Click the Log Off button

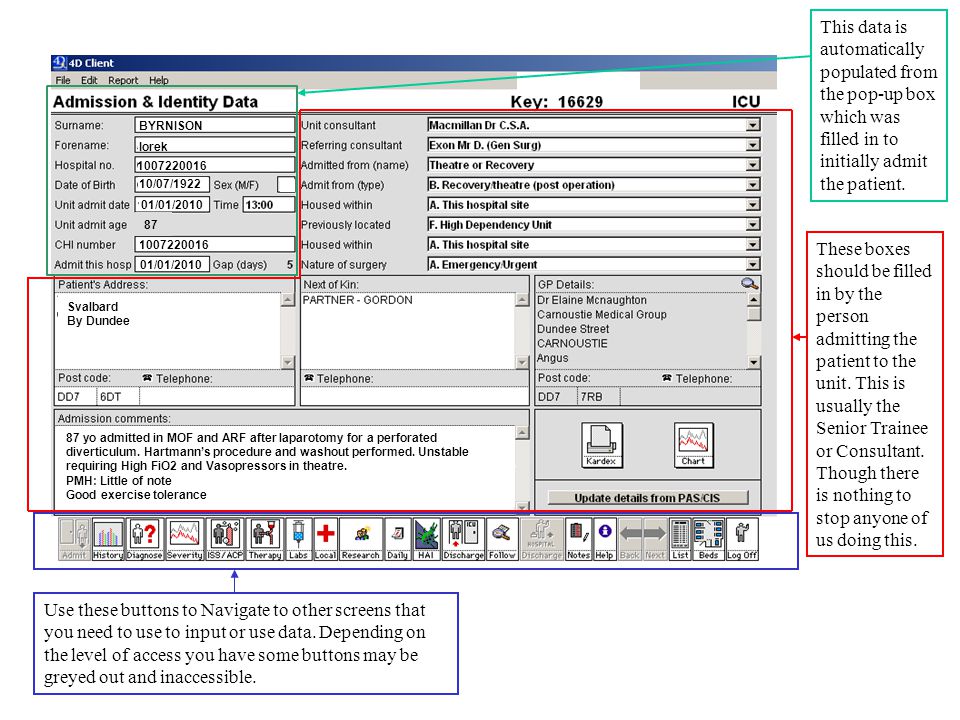(x=742, y=539)
